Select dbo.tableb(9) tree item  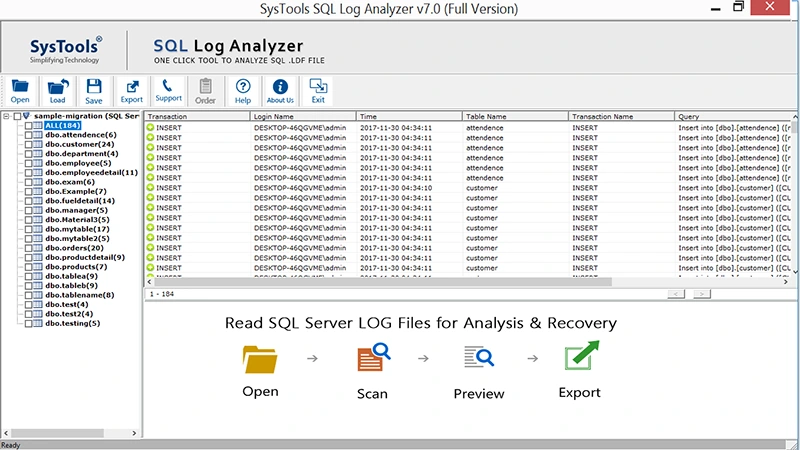(71, 286)
